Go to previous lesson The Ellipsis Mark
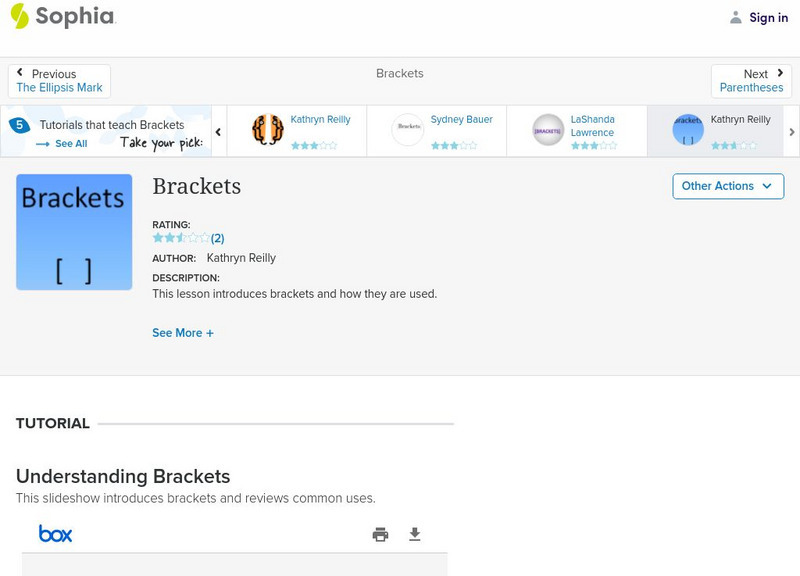Screen dimensions: 800x576 pyautogui.click(x=59, y=81)
